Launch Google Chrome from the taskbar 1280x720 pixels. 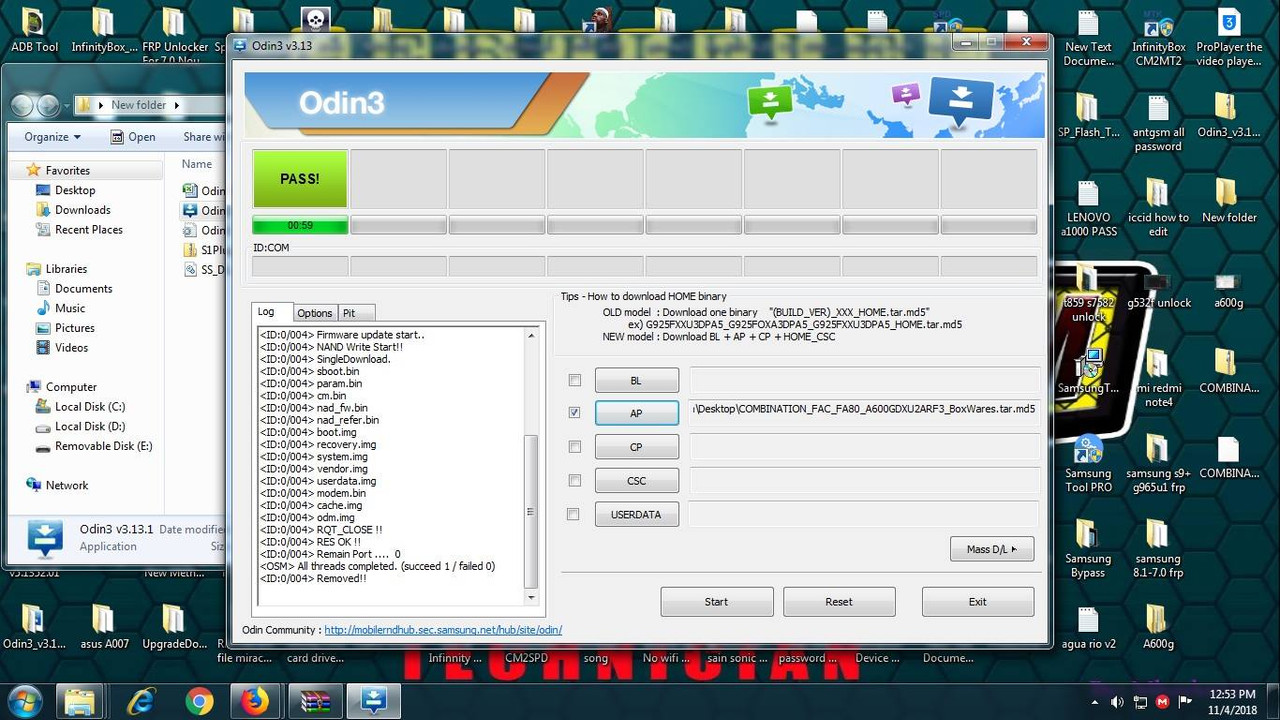[x=199, y=700]
